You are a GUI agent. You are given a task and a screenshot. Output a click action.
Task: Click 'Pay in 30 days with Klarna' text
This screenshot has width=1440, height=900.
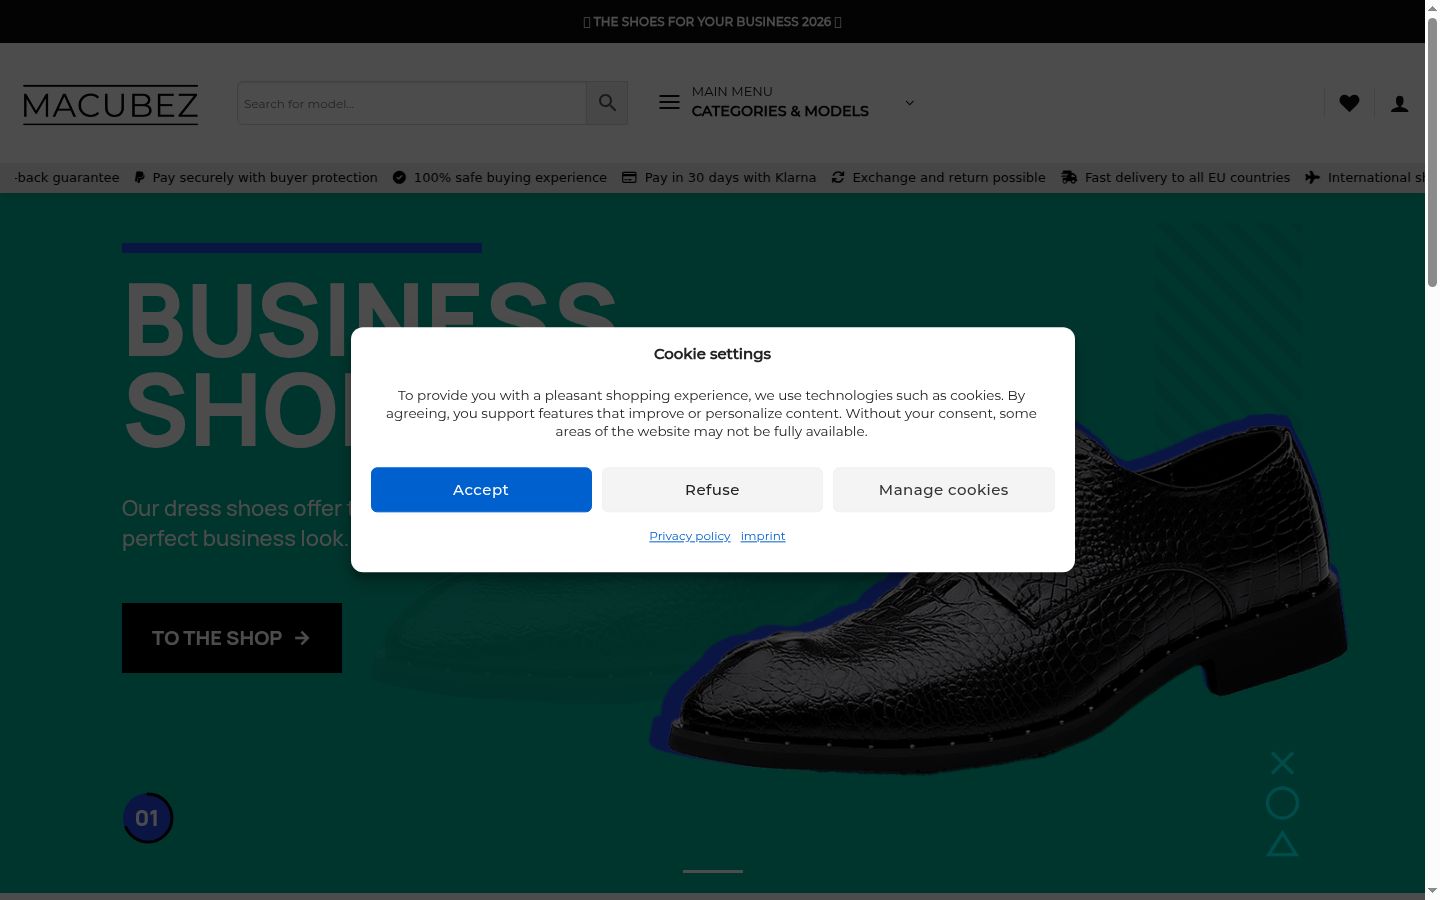(730, 177)
